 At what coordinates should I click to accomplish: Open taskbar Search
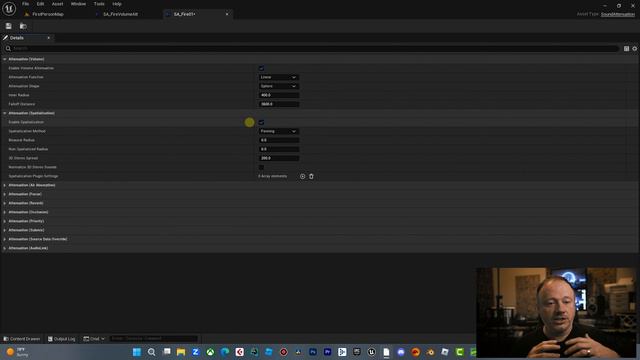(x=151, y=352)
